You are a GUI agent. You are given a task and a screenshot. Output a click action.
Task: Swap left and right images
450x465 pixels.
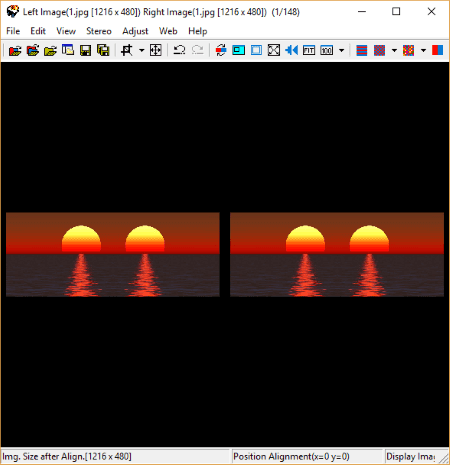221,50
